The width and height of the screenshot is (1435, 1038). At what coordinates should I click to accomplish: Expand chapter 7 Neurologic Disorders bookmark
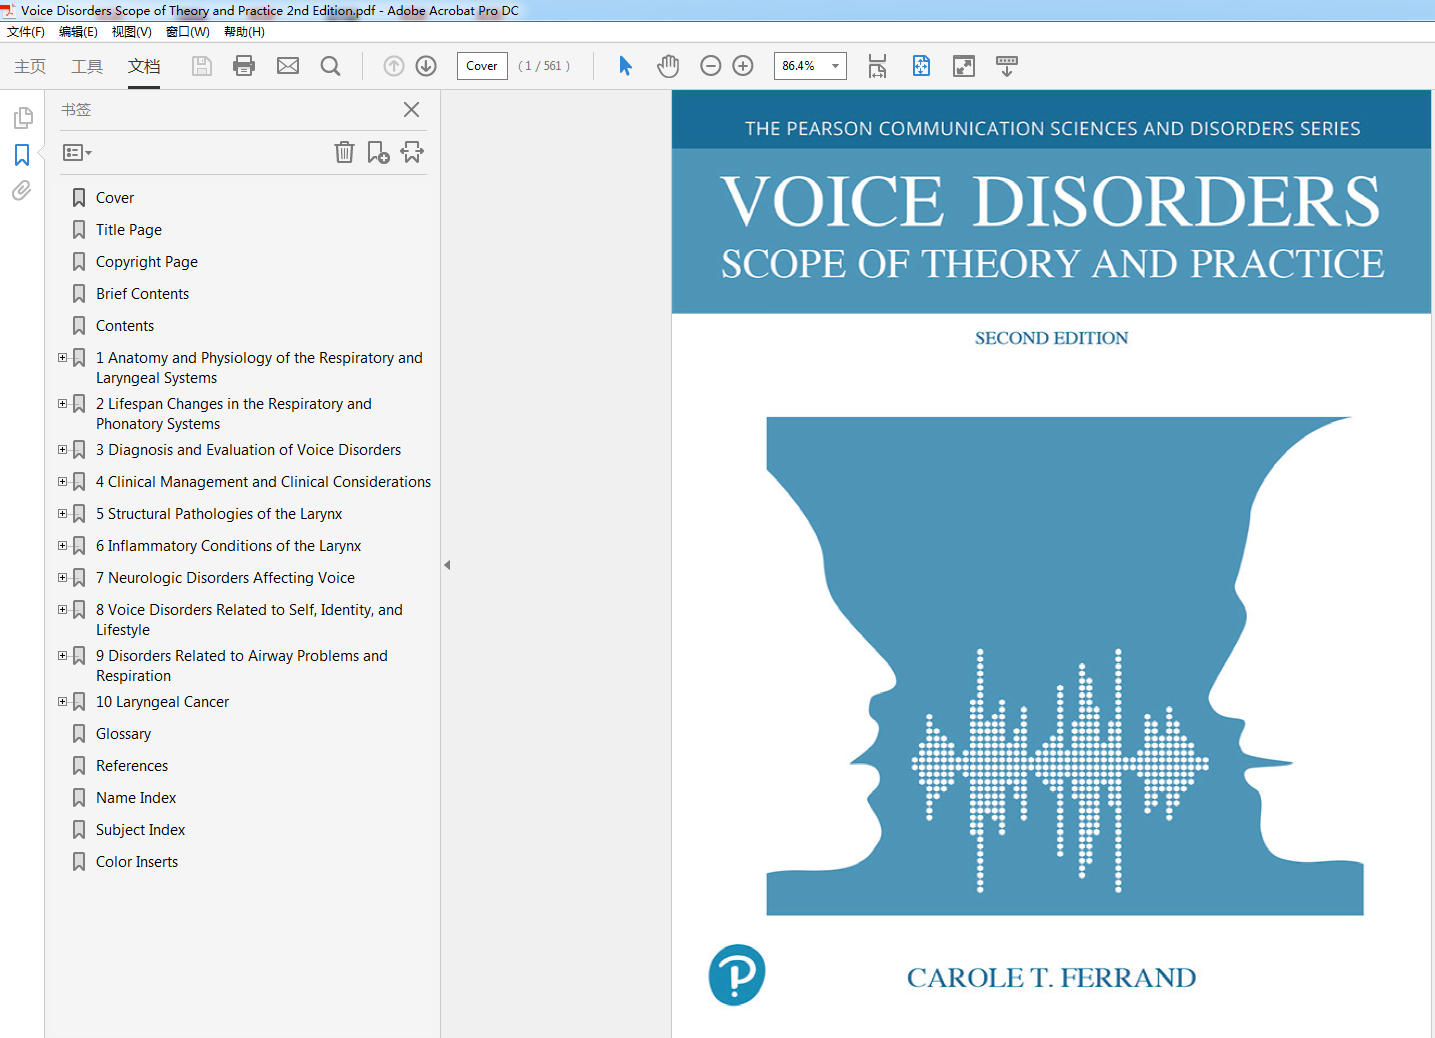click(63, 578)
